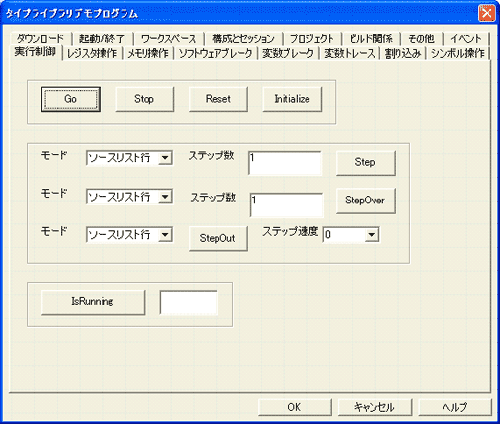Viewport: 500px width, 424px height.
Task: Click the result field next to IsRunning
Action: click(189, 303)
